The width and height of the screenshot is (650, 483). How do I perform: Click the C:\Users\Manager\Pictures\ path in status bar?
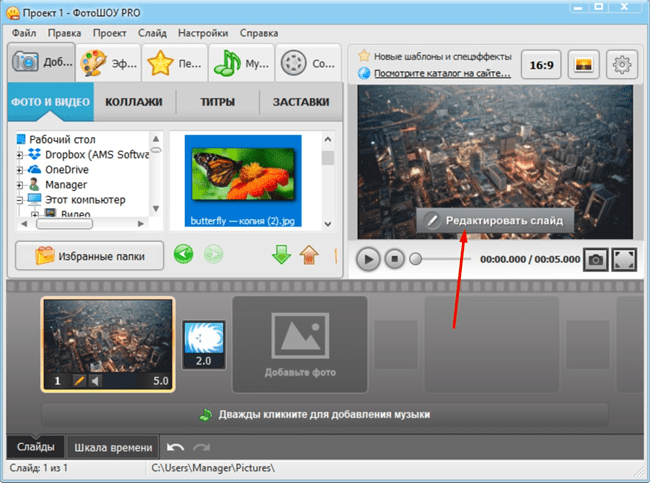(x=213, y=468)
